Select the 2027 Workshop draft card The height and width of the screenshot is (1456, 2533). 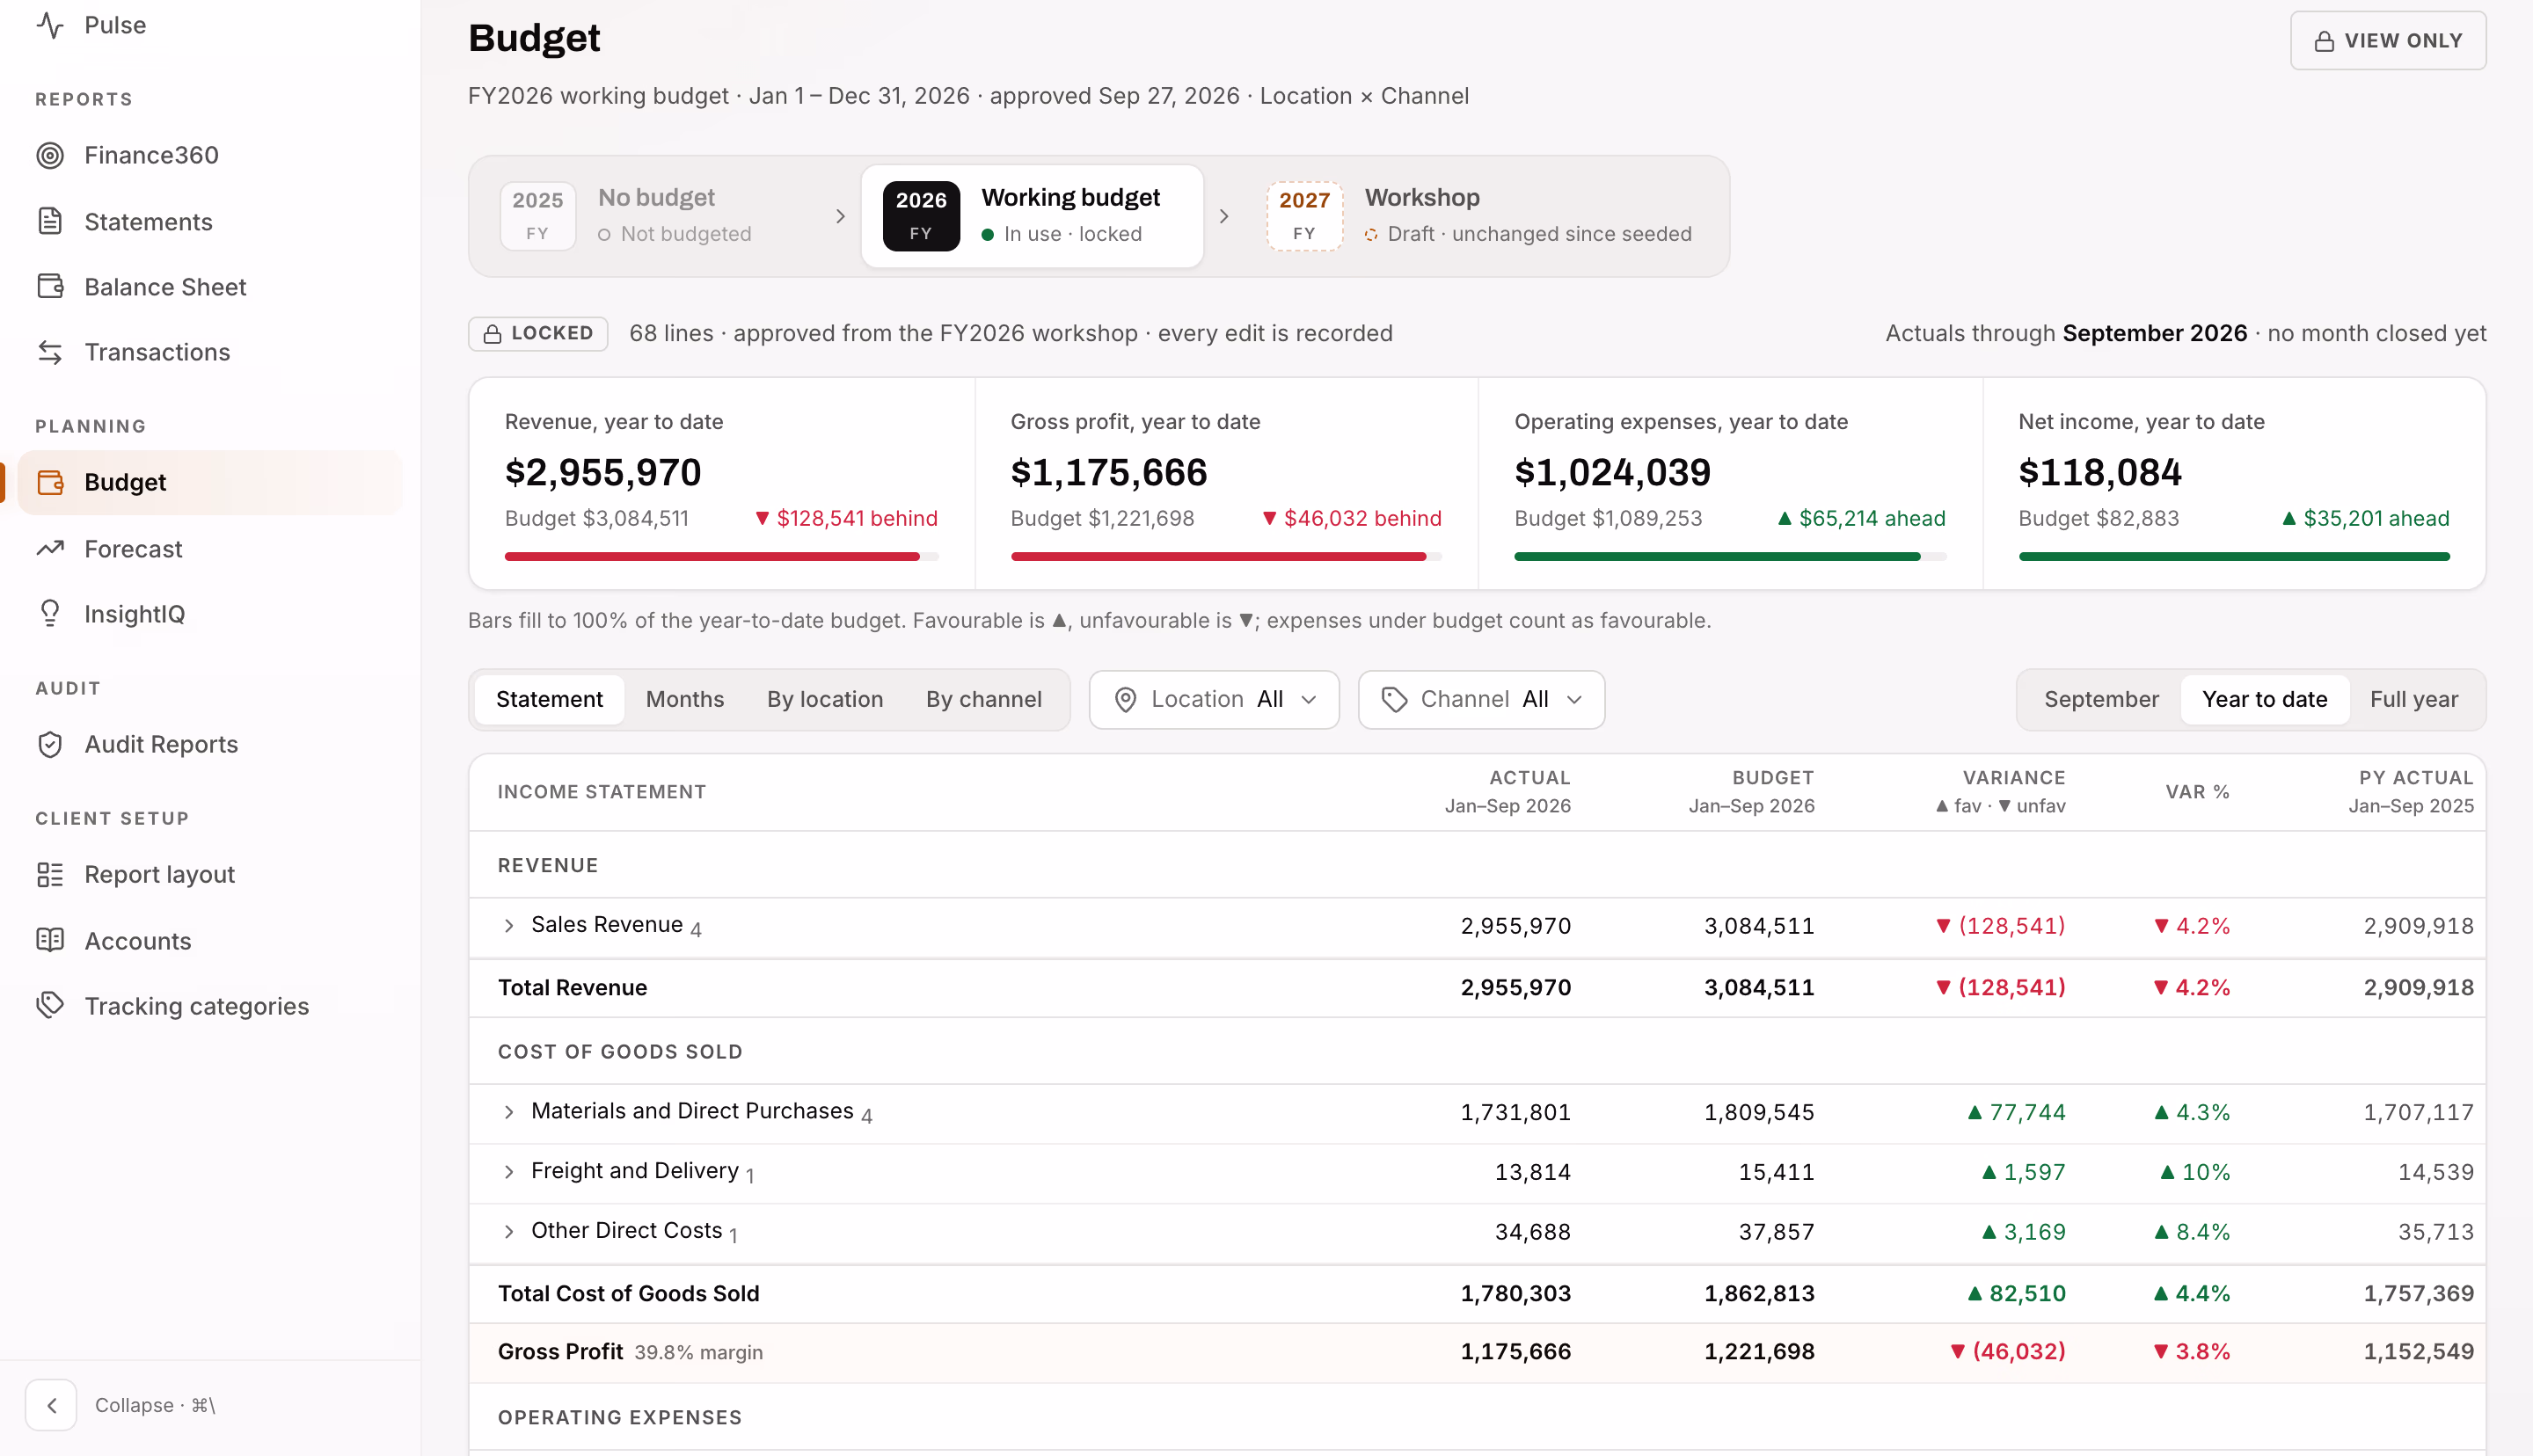(1484, 216)
